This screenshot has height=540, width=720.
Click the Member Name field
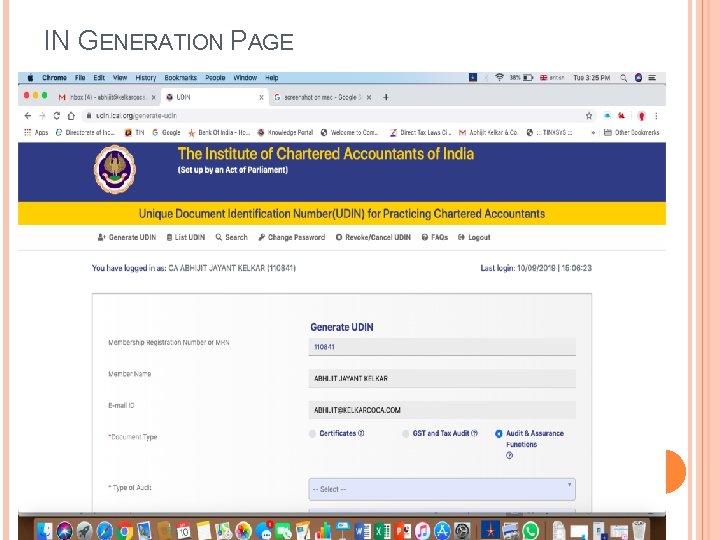pyautogui.click(x=442, y=378)
